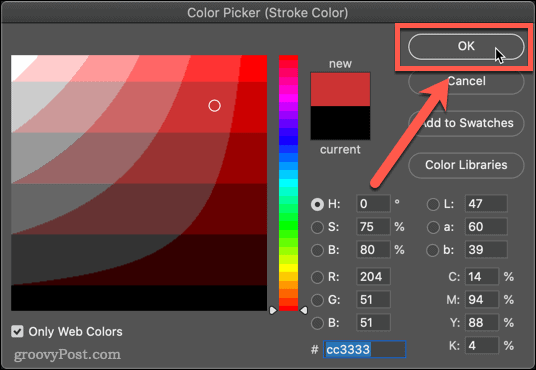Screen dimensions: 536x370
Task: Click the C cyan field showing 14
Action: tap(481, 277)
